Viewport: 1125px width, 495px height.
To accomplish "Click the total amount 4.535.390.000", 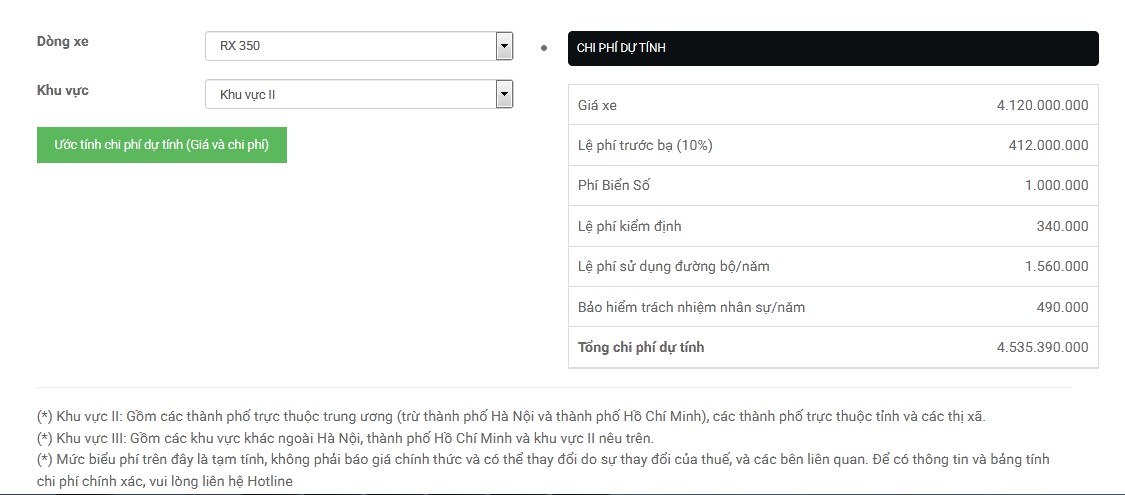I will click(1042, 347).
